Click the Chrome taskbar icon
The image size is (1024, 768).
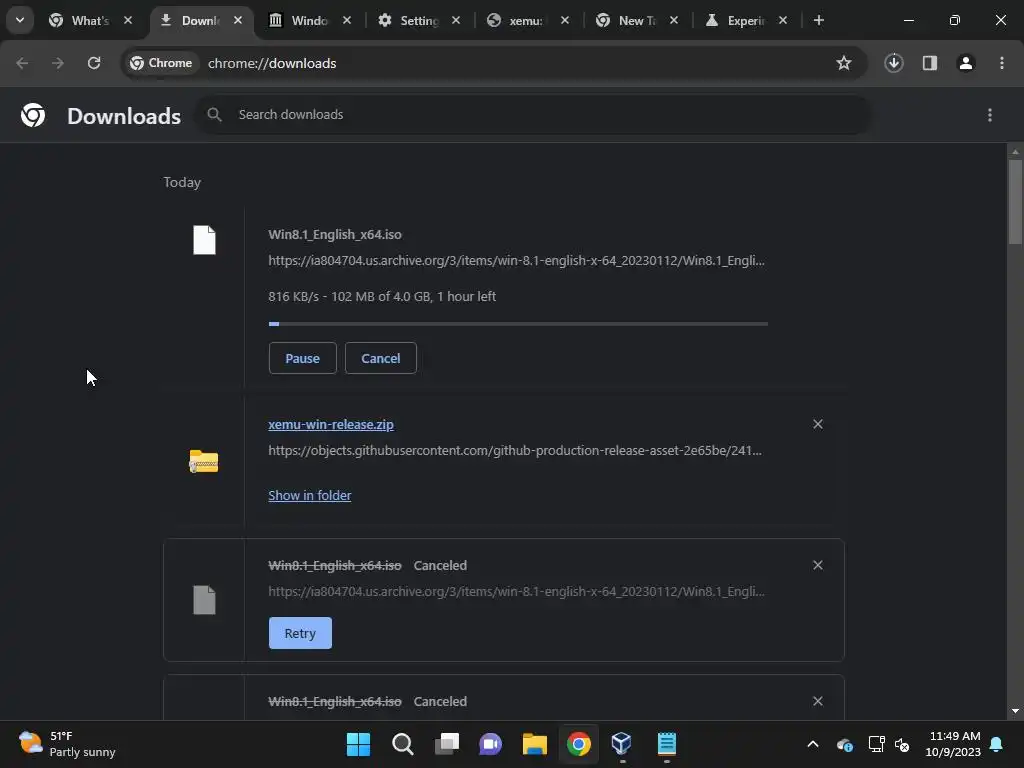[x=579, y=744]
